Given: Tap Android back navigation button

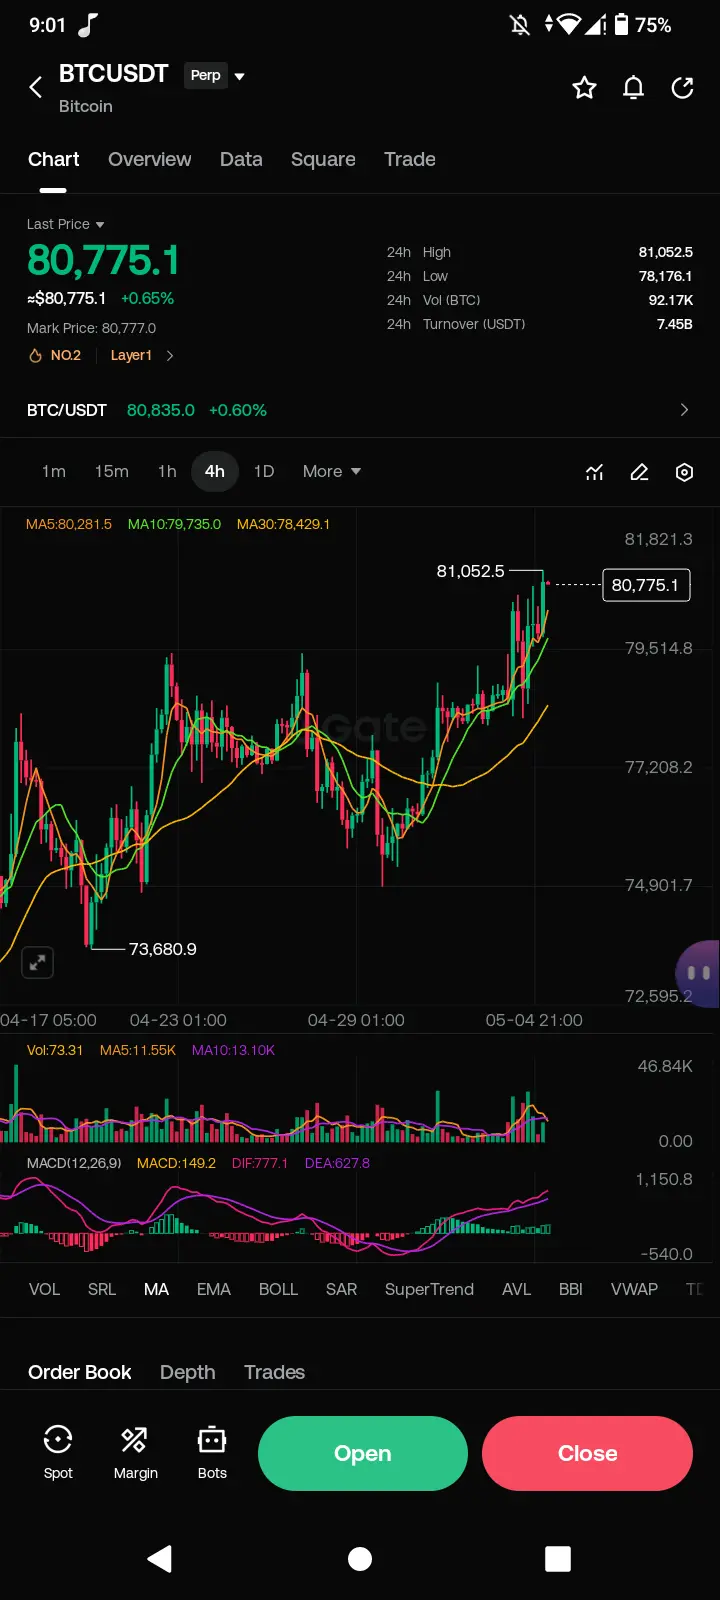Looking at the screenshot, I should pyautogui.click(x=160, y=1559).
